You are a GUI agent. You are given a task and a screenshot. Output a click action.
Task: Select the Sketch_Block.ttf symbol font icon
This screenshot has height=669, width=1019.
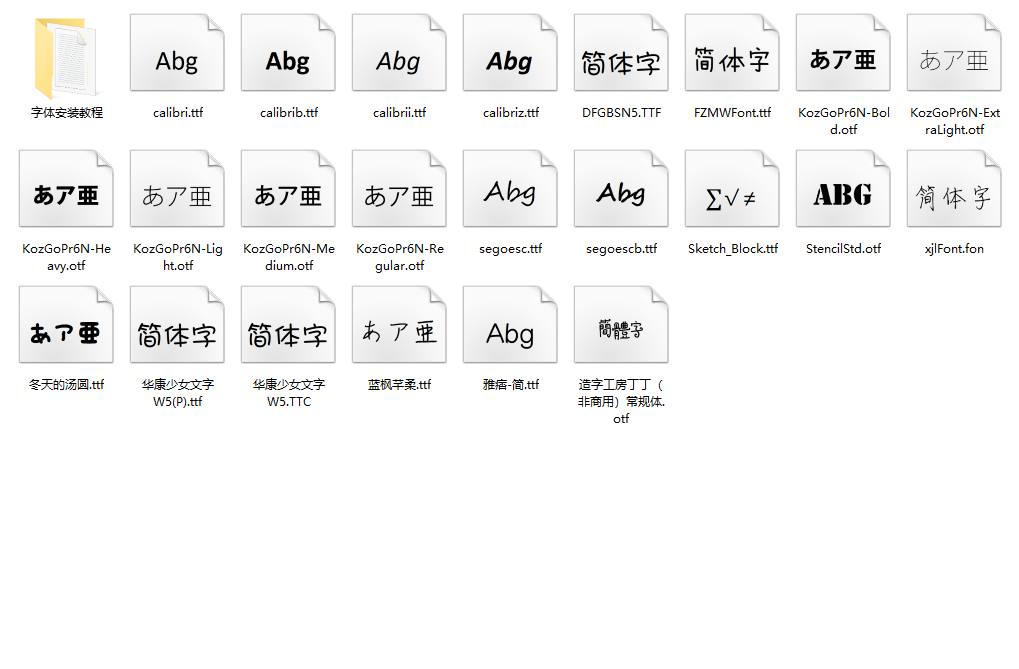click(732, 189)
